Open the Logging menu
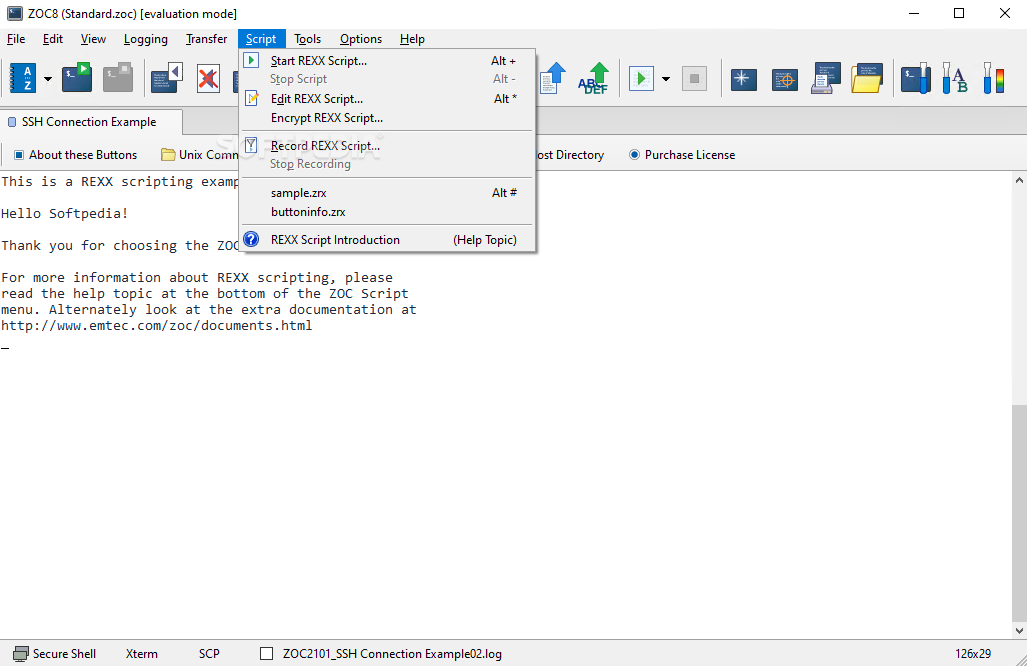 point(145,39)
